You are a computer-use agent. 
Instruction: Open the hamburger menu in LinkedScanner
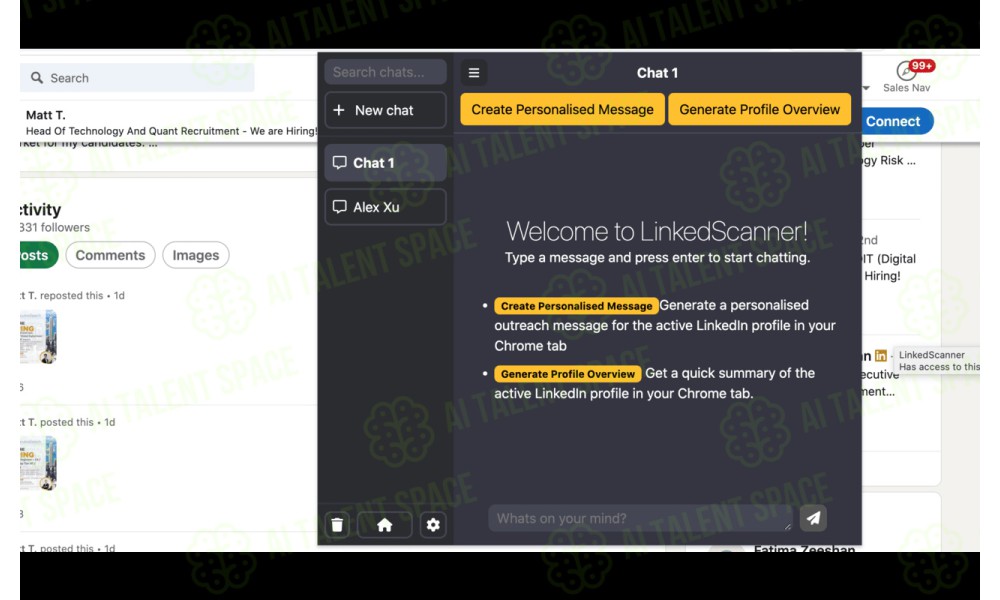pos(474,73)
